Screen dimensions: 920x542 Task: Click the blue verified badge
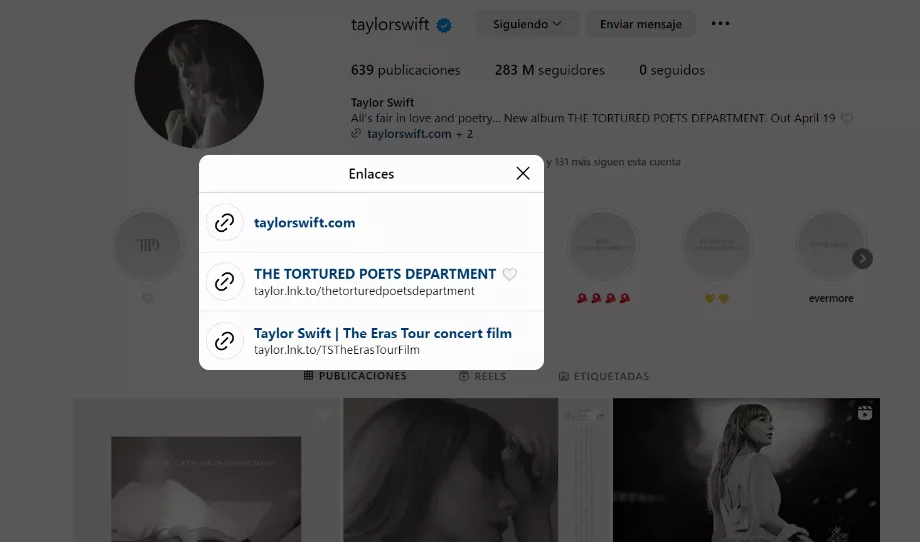point(444,25)
